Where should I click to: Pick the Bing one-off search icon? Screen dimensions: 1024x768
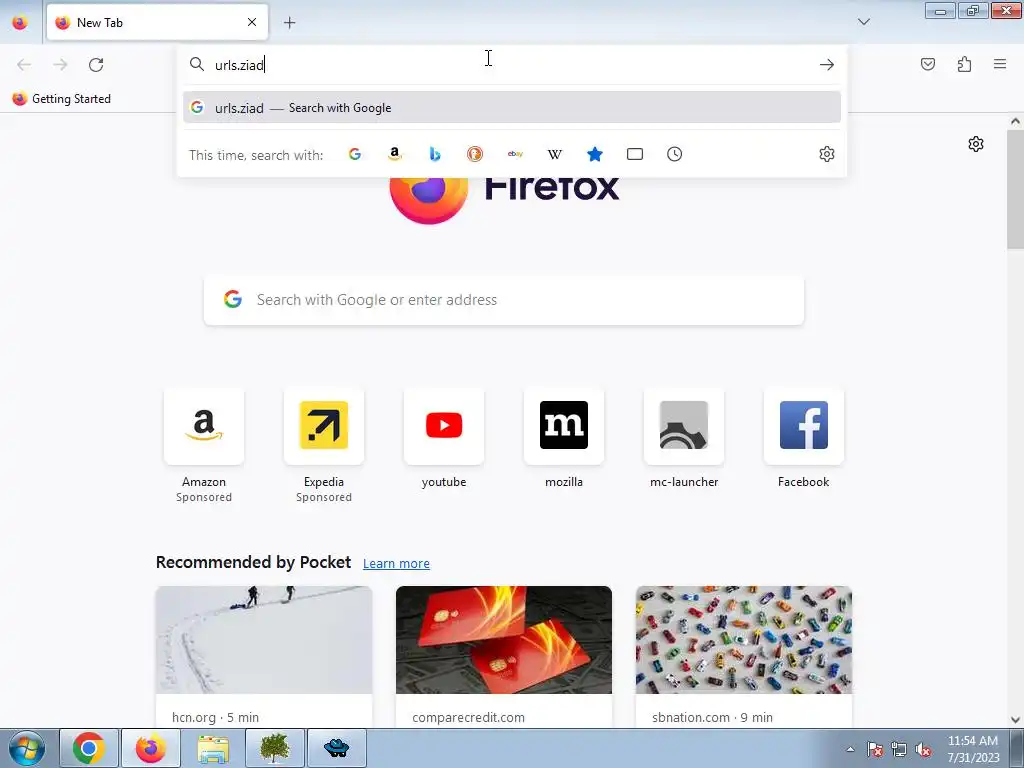[435, 154]
